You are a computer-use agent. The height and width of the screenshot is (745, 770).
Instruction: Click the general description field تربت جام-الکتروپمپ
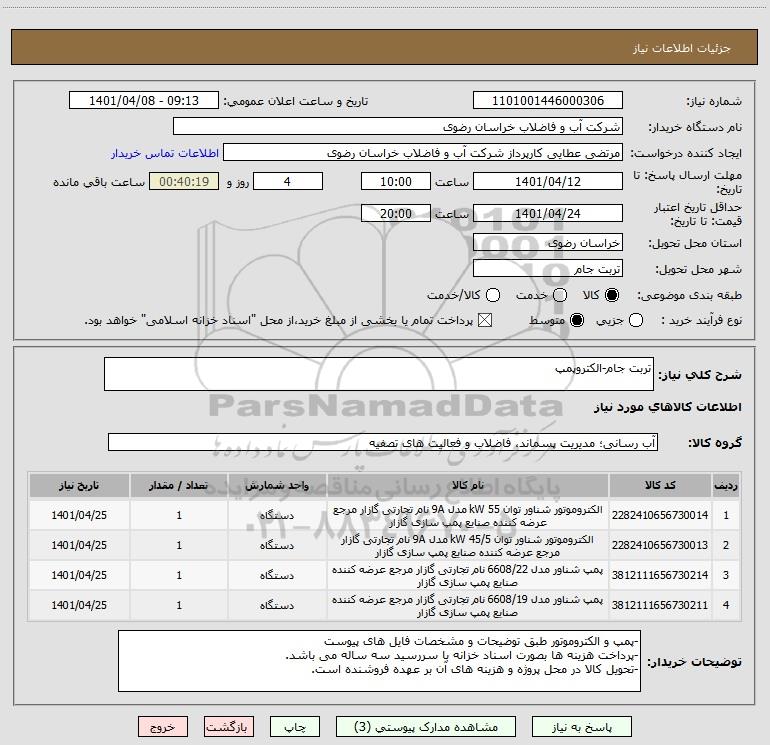point(379,374)
